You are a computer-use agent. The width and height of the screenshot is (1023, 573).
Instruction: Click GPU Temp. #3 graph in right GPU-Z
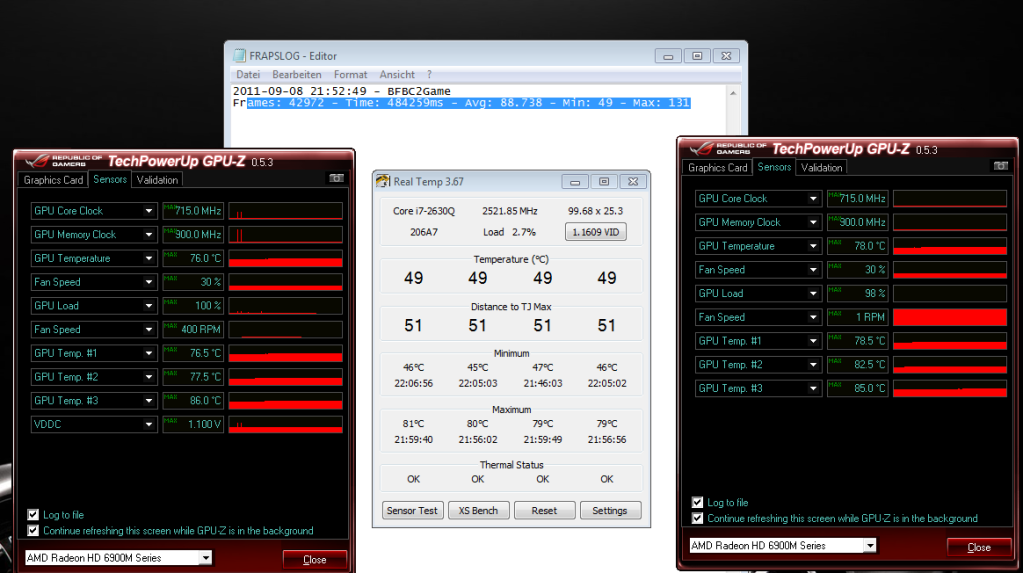(x=950, y=388)
